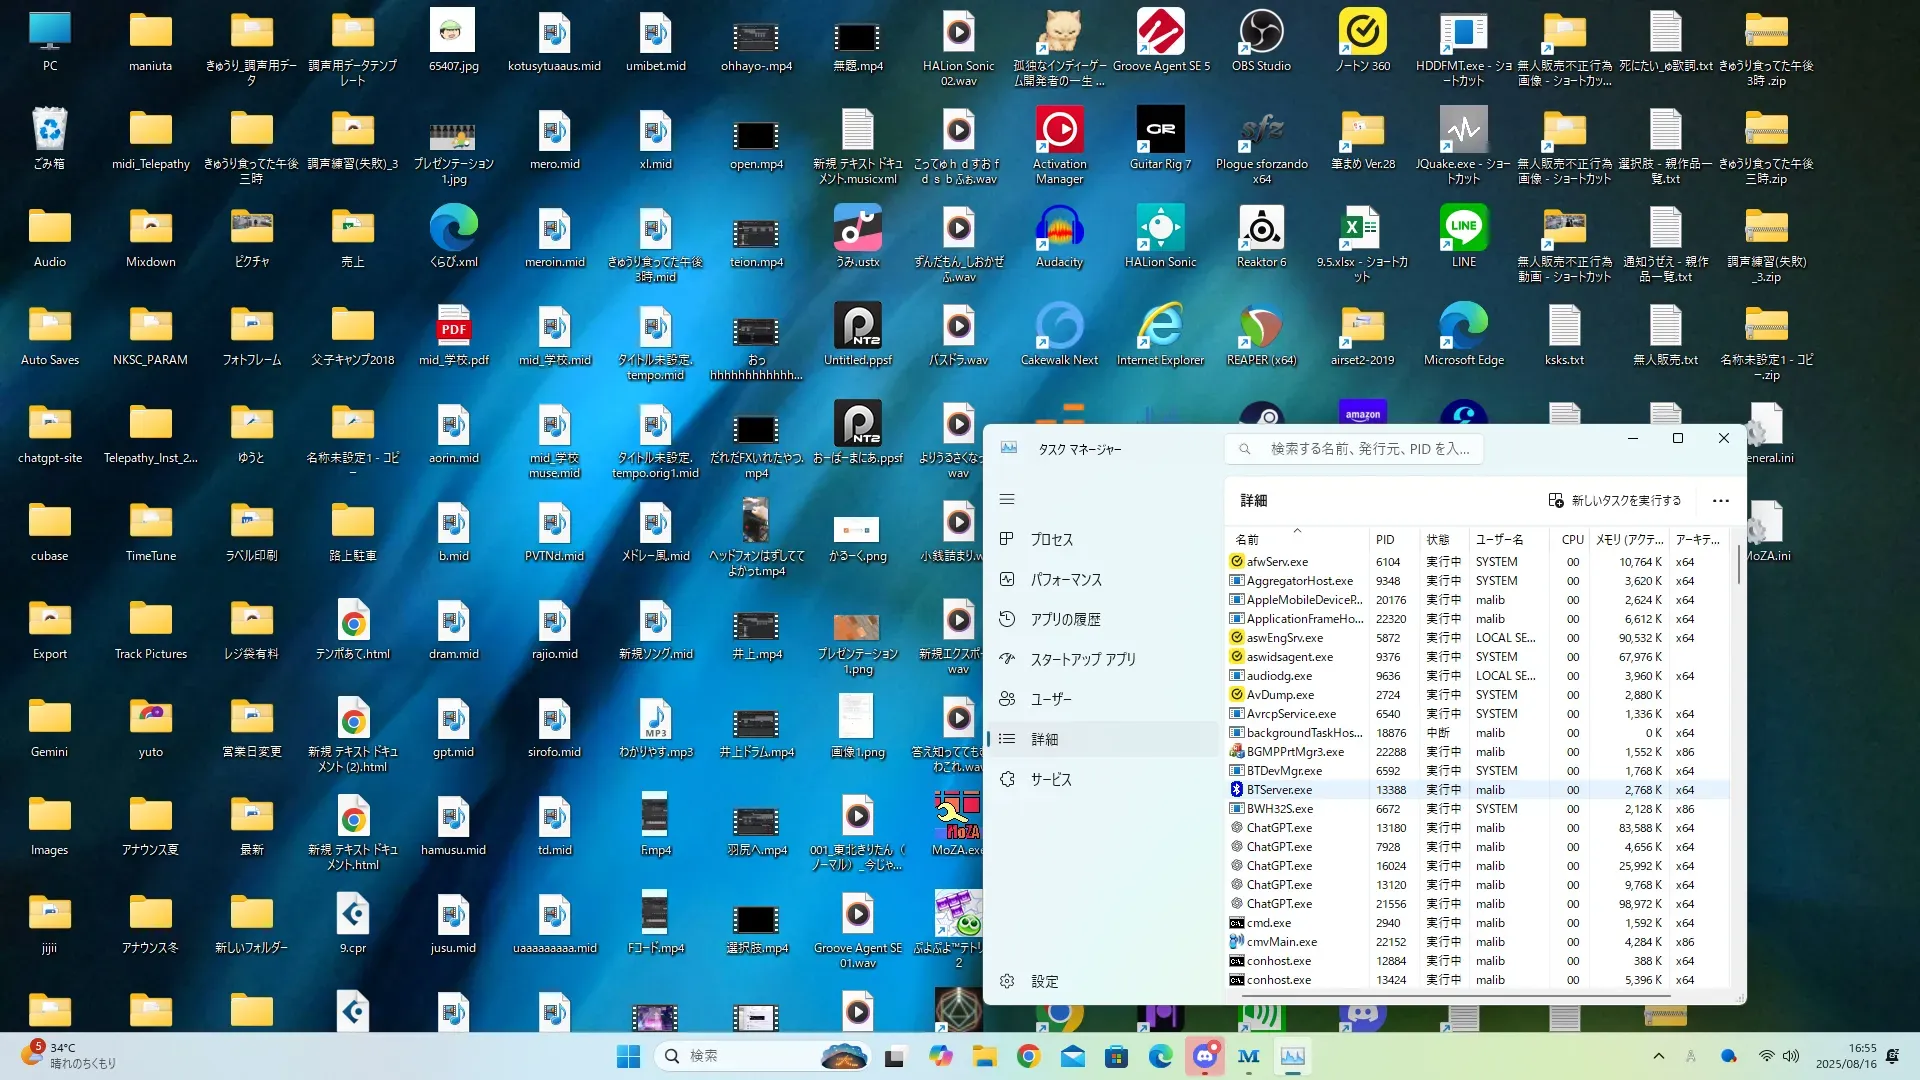
Task: Open the Performance page in Task Manager
Action: (x=1065, y=579)
